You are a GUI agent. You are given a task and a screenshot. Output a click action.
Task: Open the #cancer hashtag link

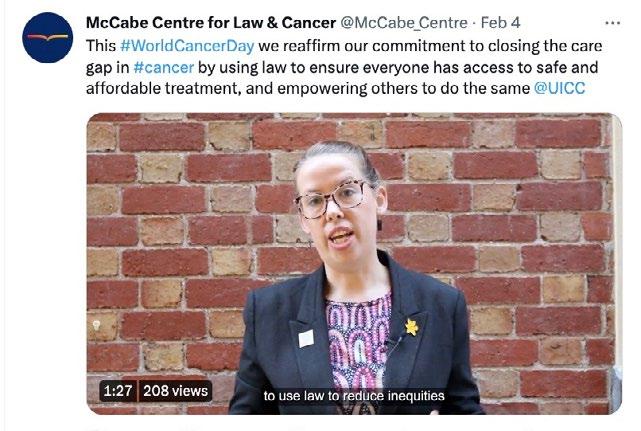click(164, 67)
